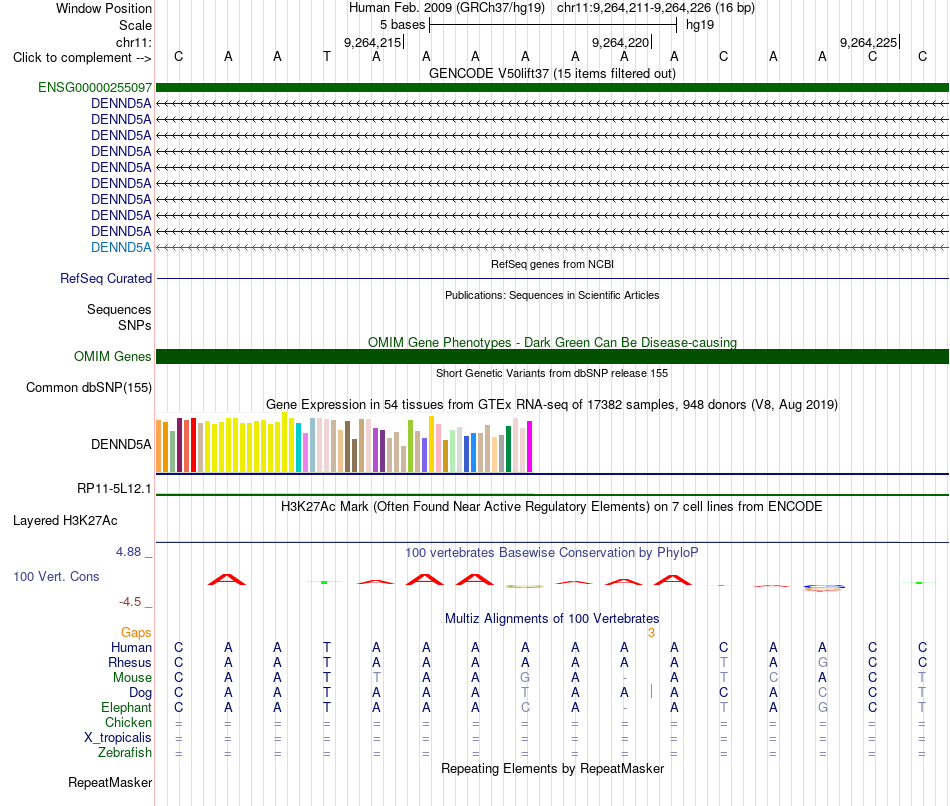
Task: Click the 9,264,215 position marker
Action: click(372, 42)
